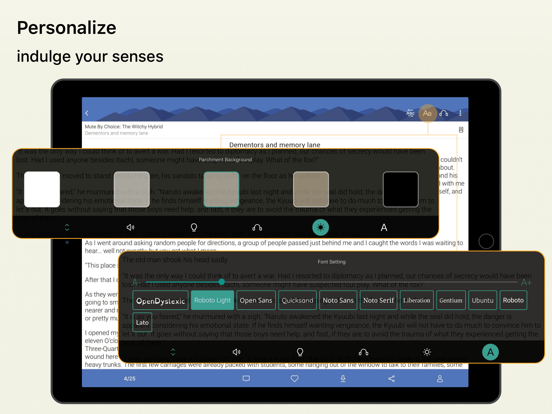Click the font size slider handle
552x414 pixels.
[x=221, y=282]
